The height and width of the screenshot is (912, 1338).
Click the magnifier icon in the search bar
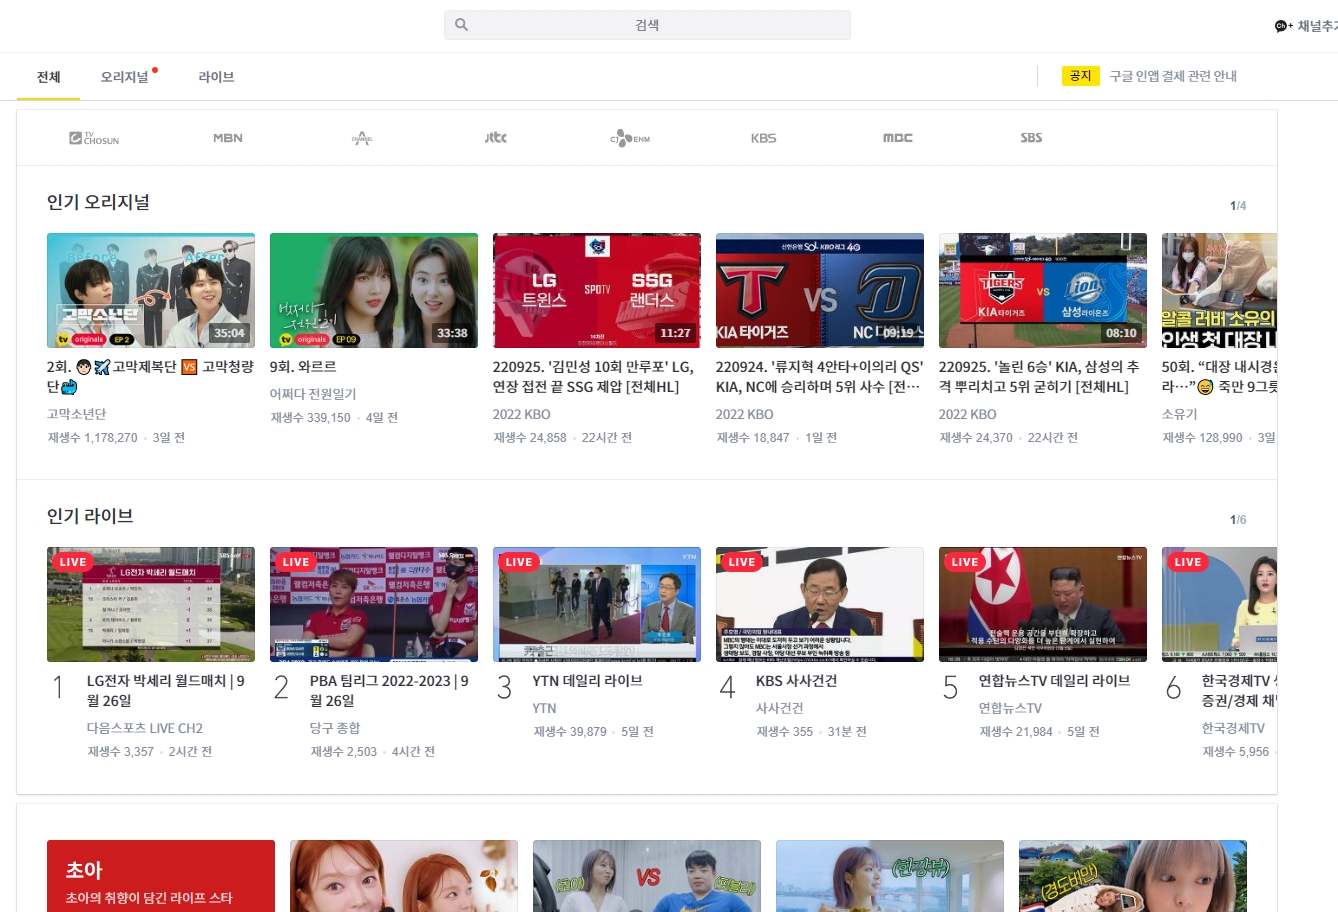coord(461,24)
